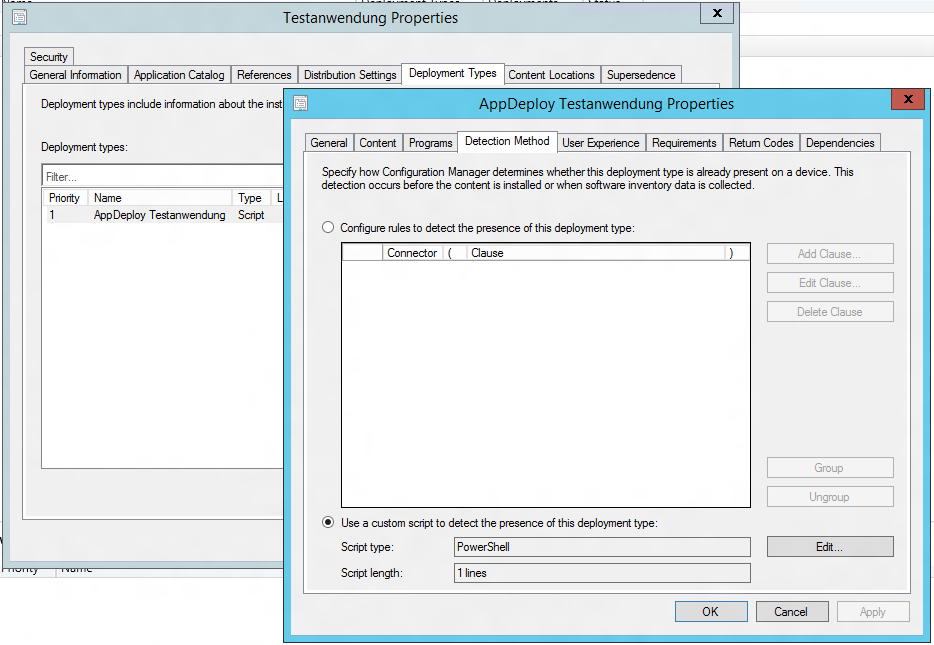The image size is (934, 645).
Task: Switch to the Content tab
Action: point(378,143)
